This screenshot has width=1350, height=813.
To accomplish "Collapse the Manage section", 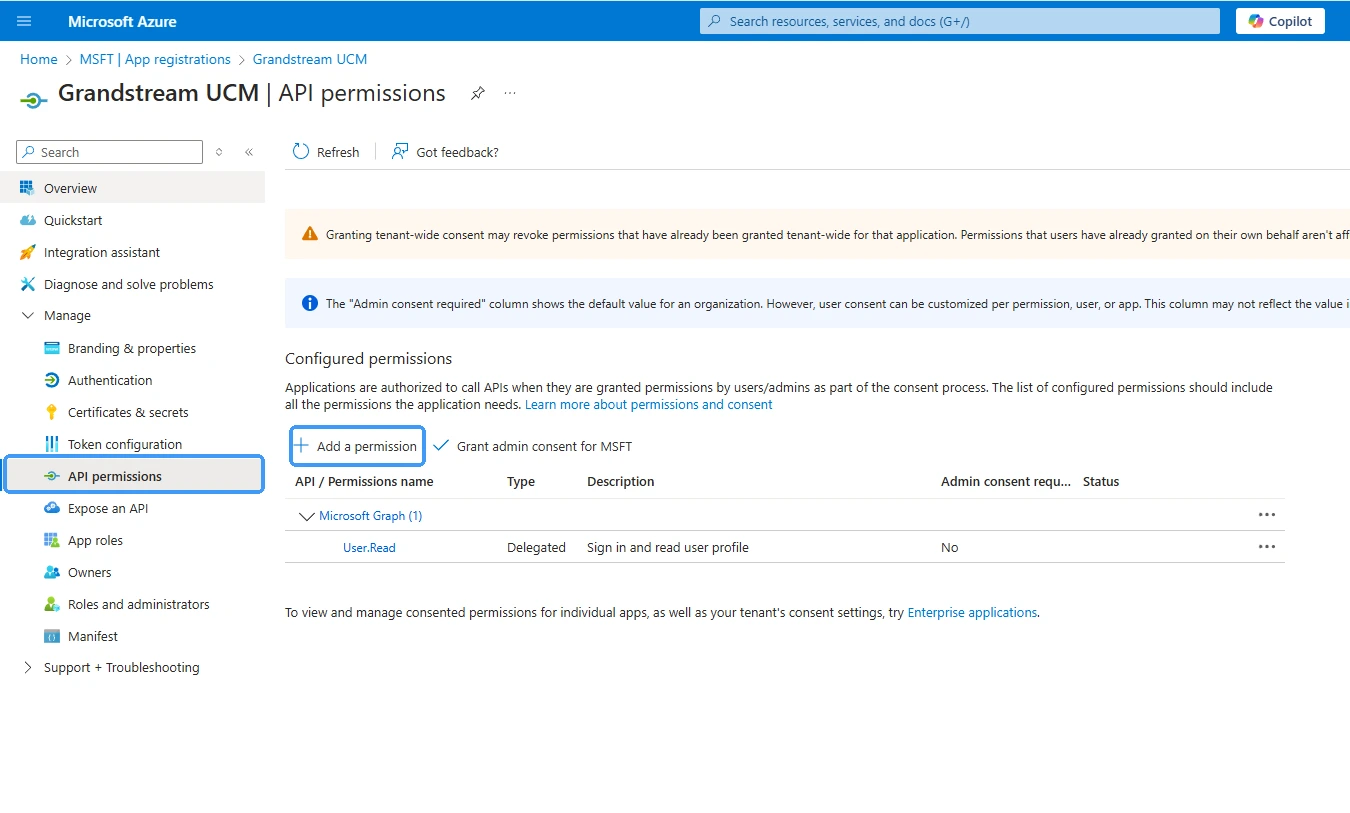I will (x=28, y=315).
